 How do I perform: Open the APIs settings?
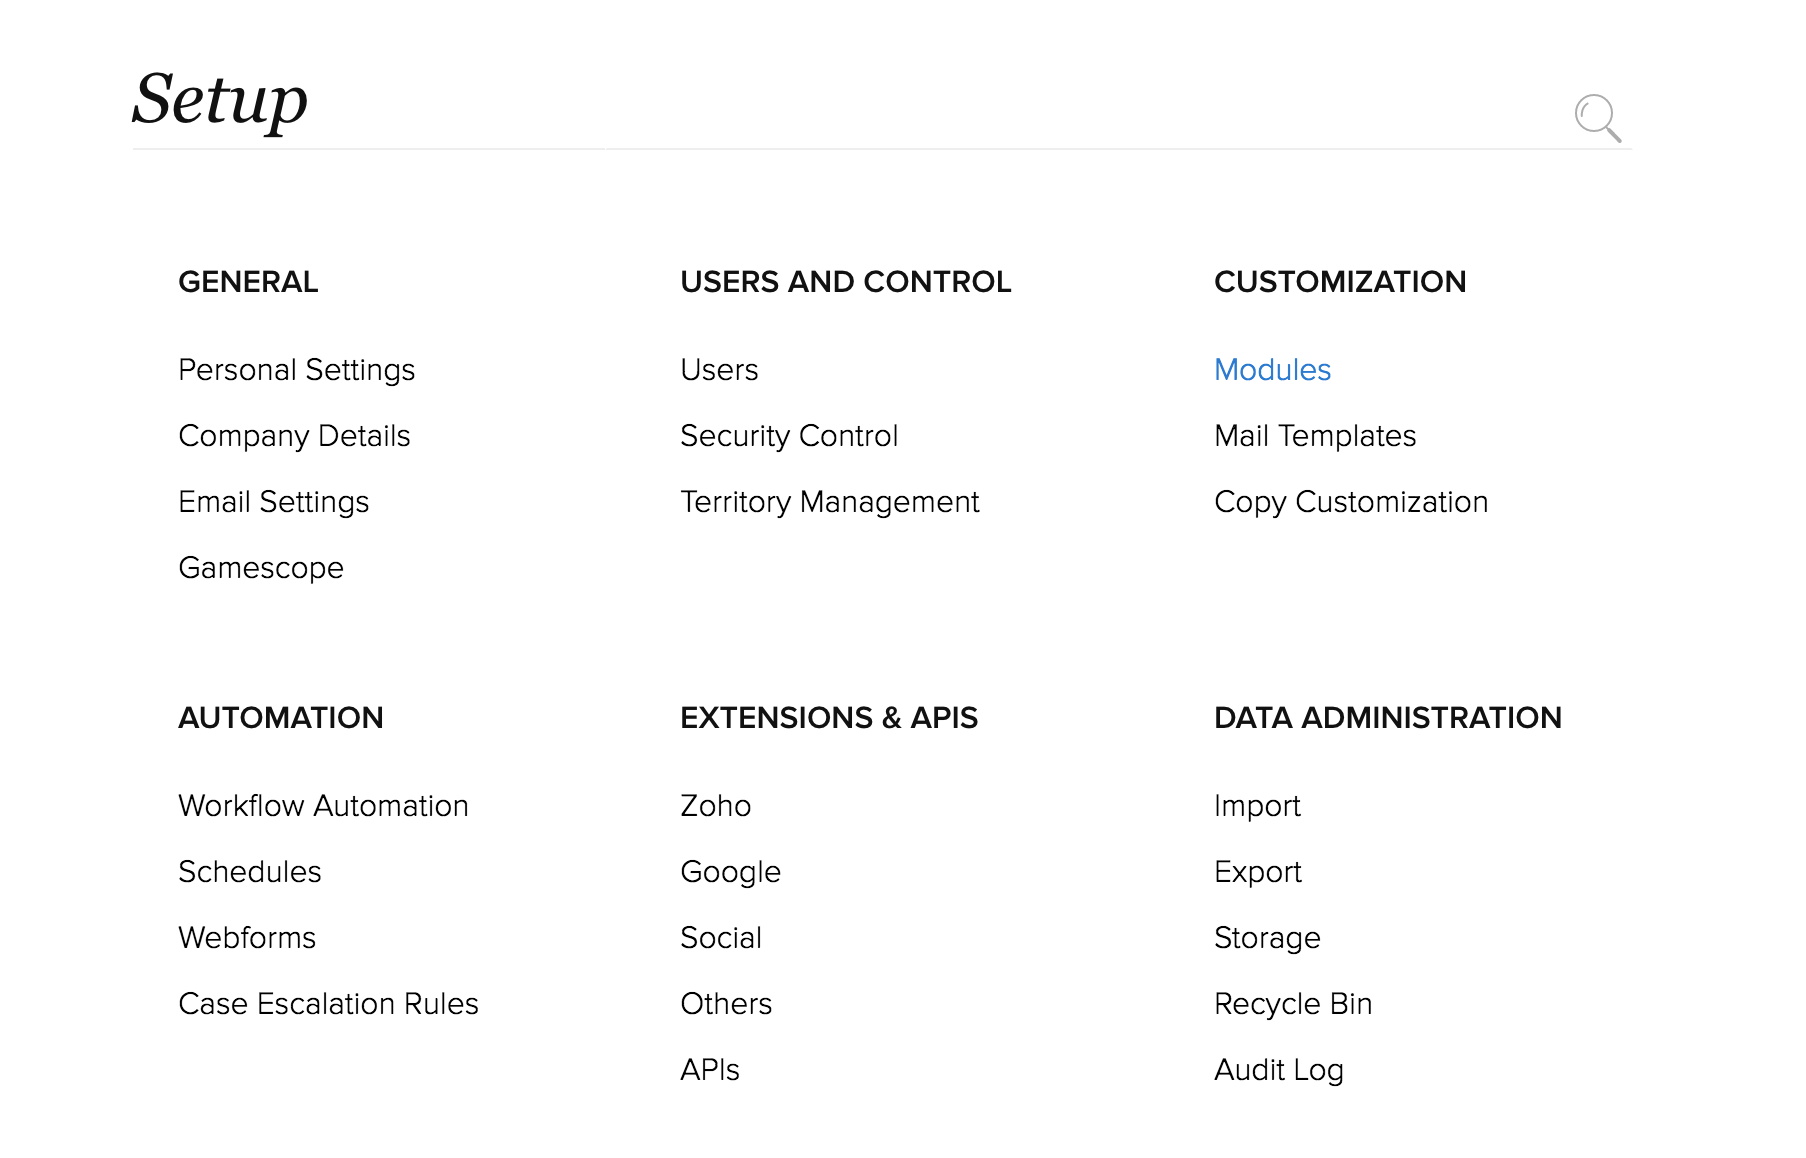tap(709, 1070)
